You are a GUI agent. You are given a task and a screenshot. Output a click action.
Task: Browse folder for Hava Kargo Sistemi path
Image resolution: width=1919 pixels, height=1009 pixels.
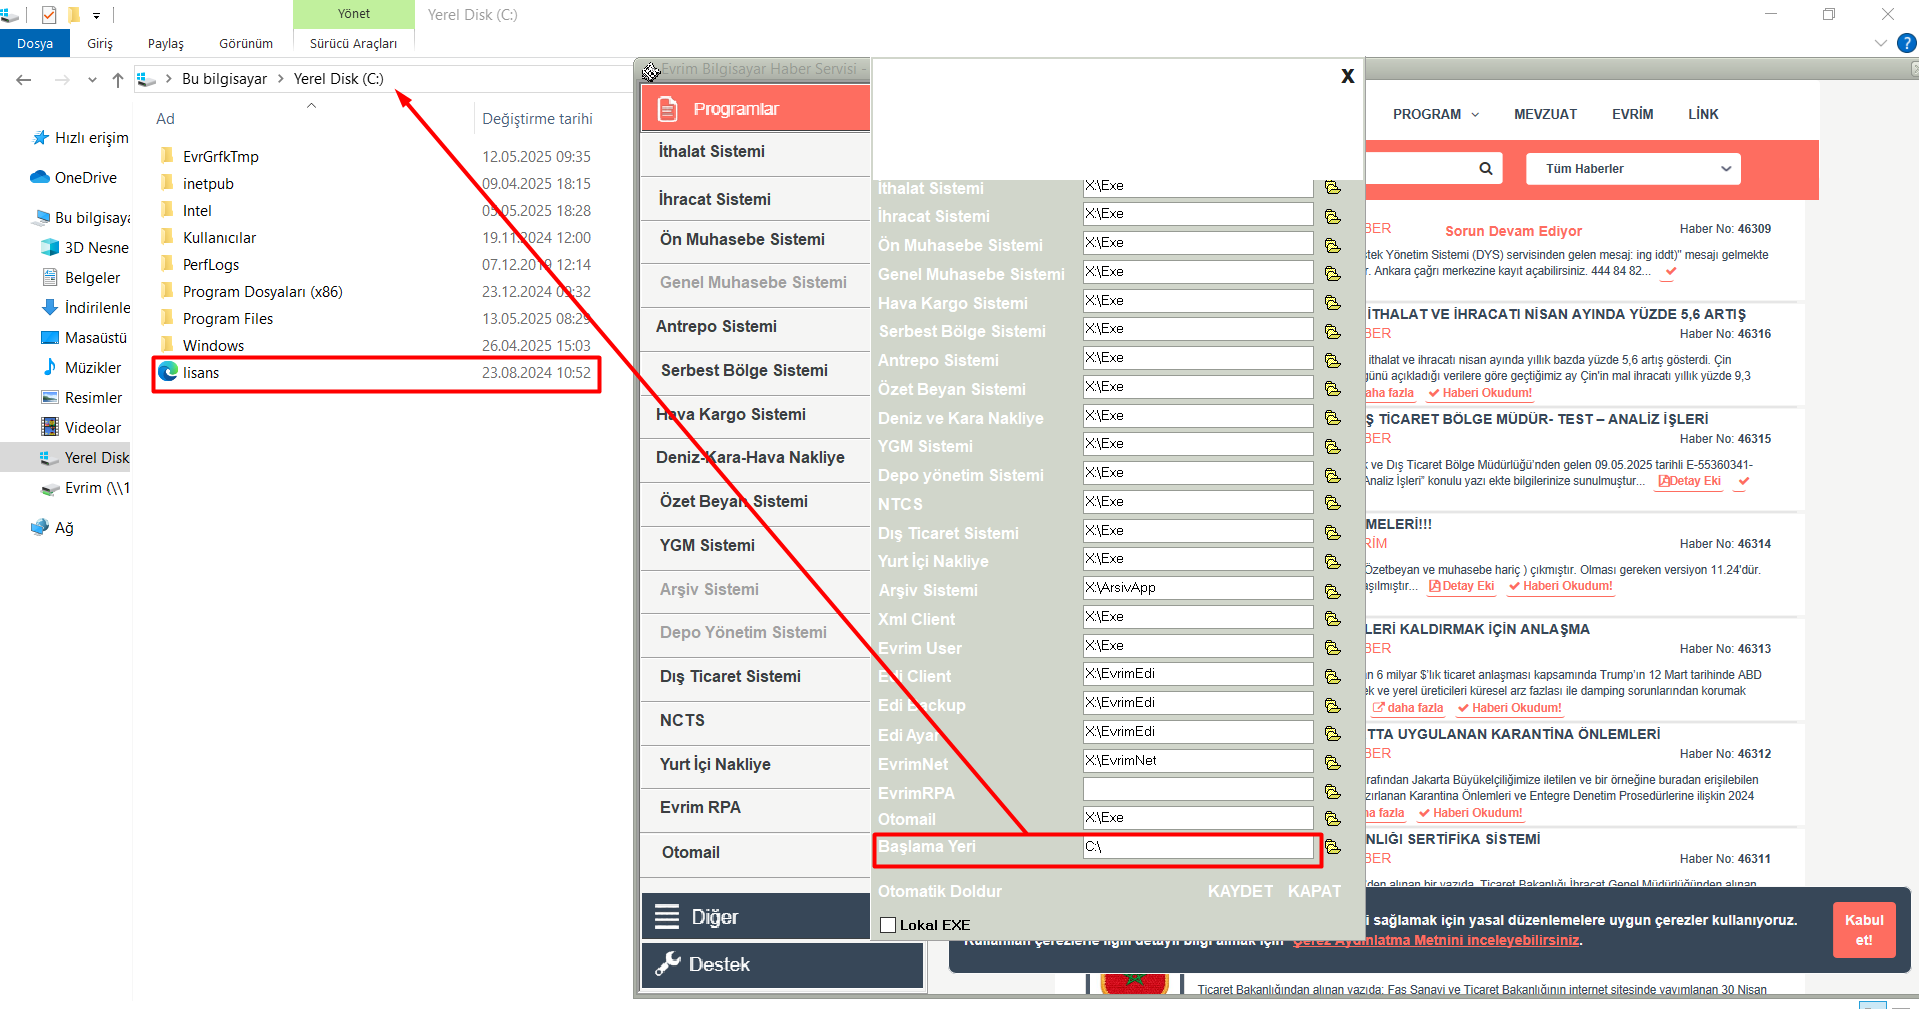tap(1332, 302)
